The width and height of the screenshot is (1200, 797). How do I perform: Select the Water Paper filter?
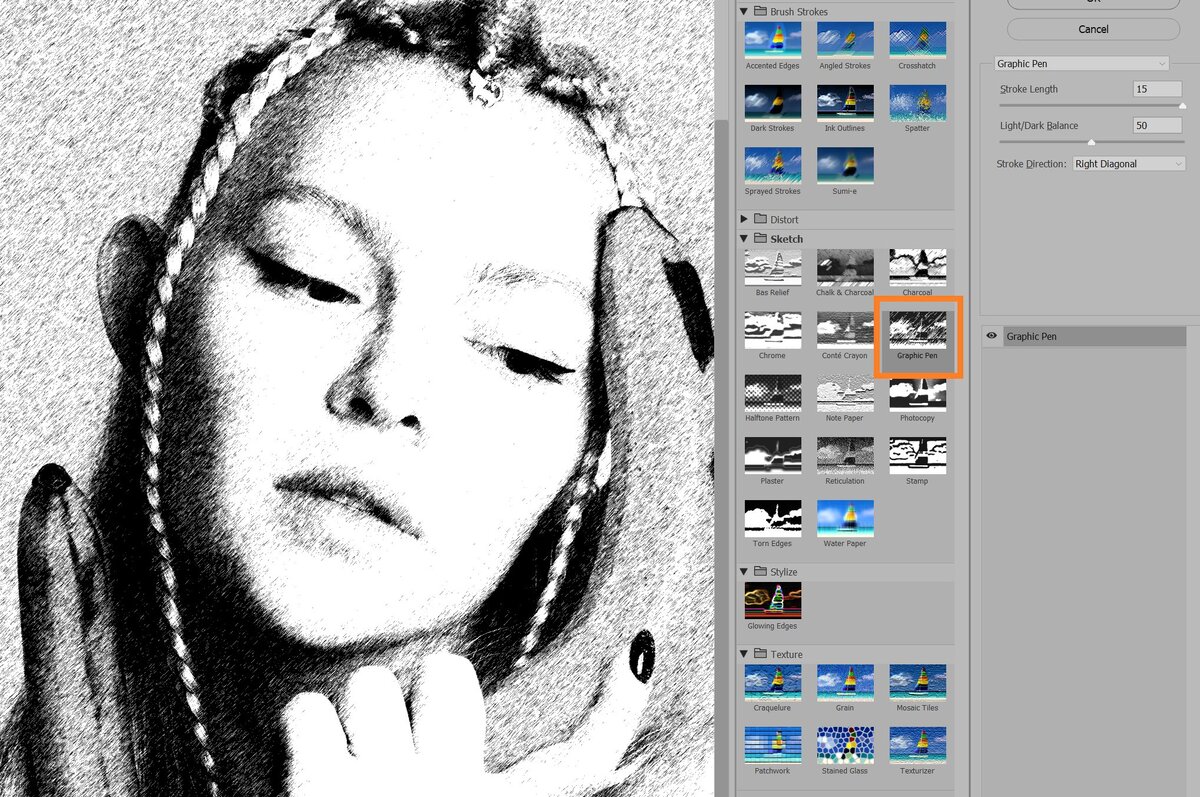845,518
